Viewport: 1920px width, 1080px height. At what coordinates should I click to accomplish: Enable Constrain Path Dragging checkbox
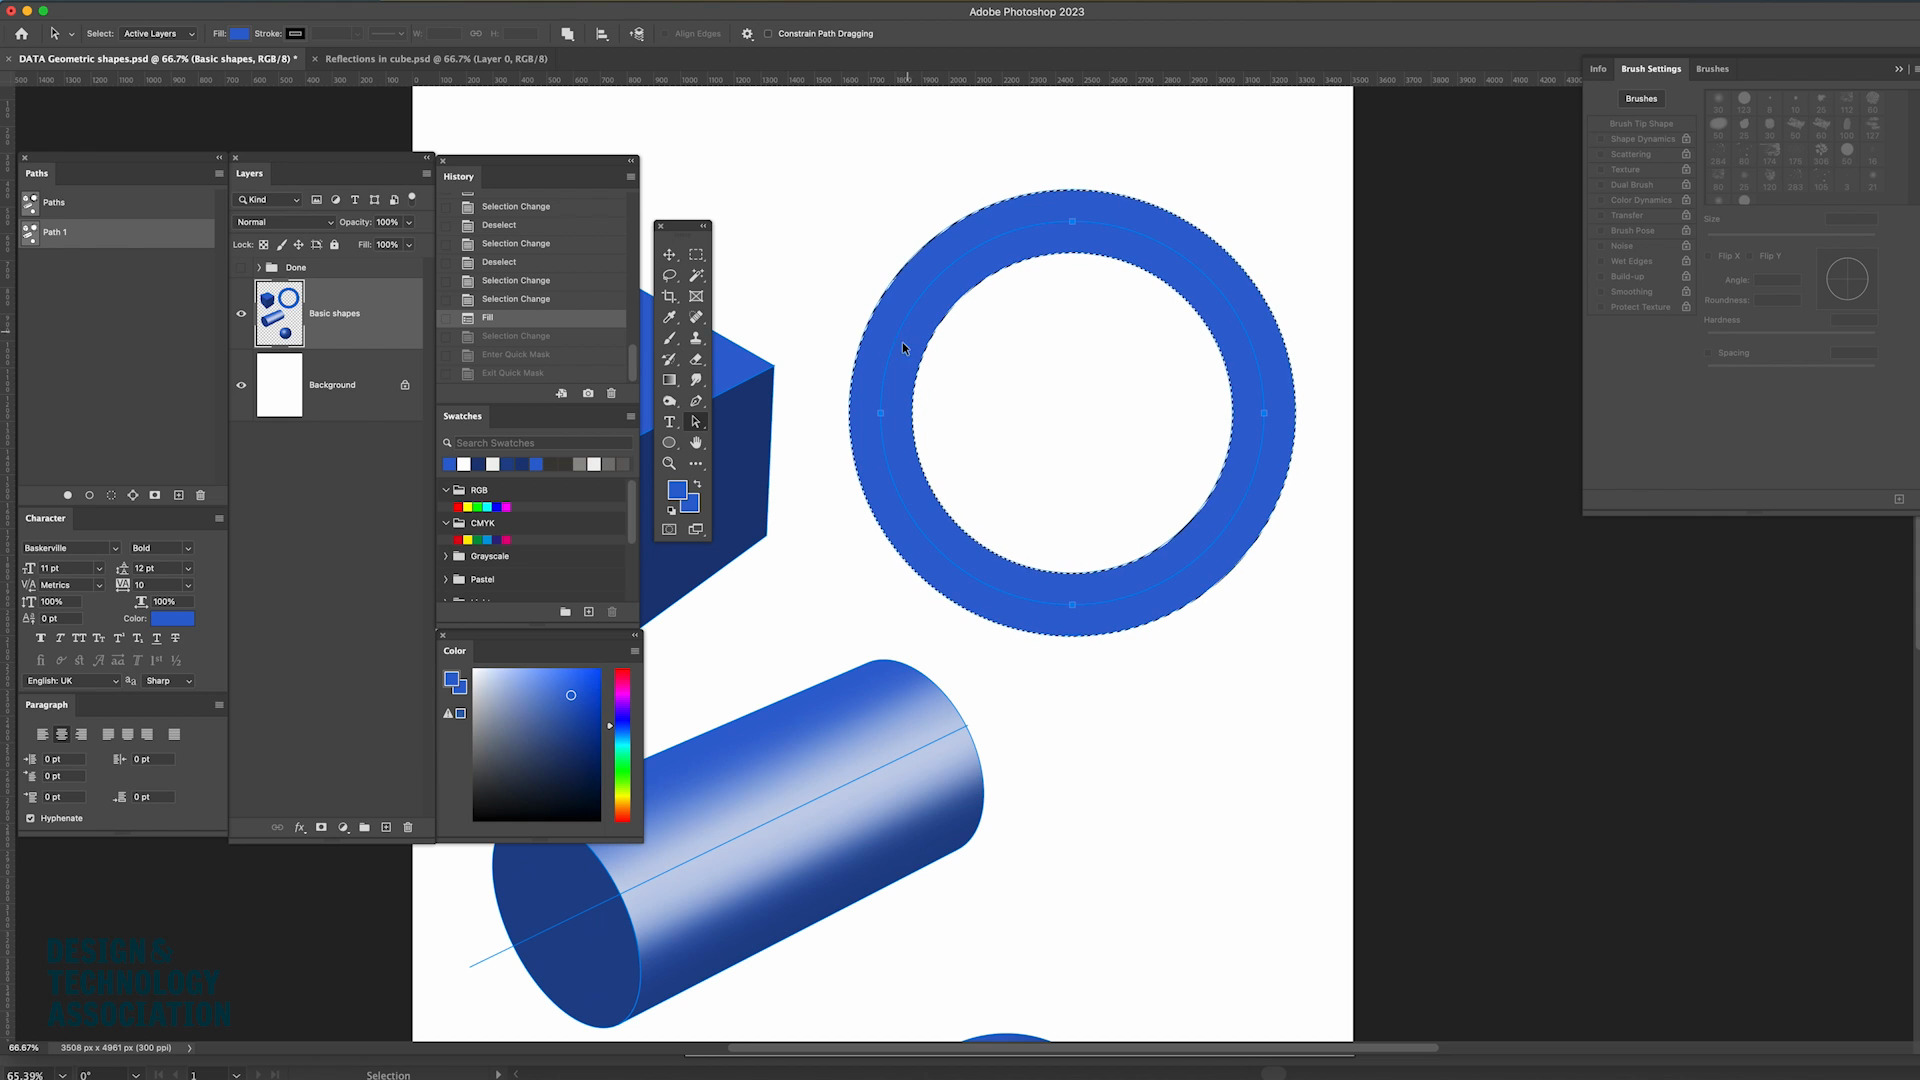[x=768, y=34]
